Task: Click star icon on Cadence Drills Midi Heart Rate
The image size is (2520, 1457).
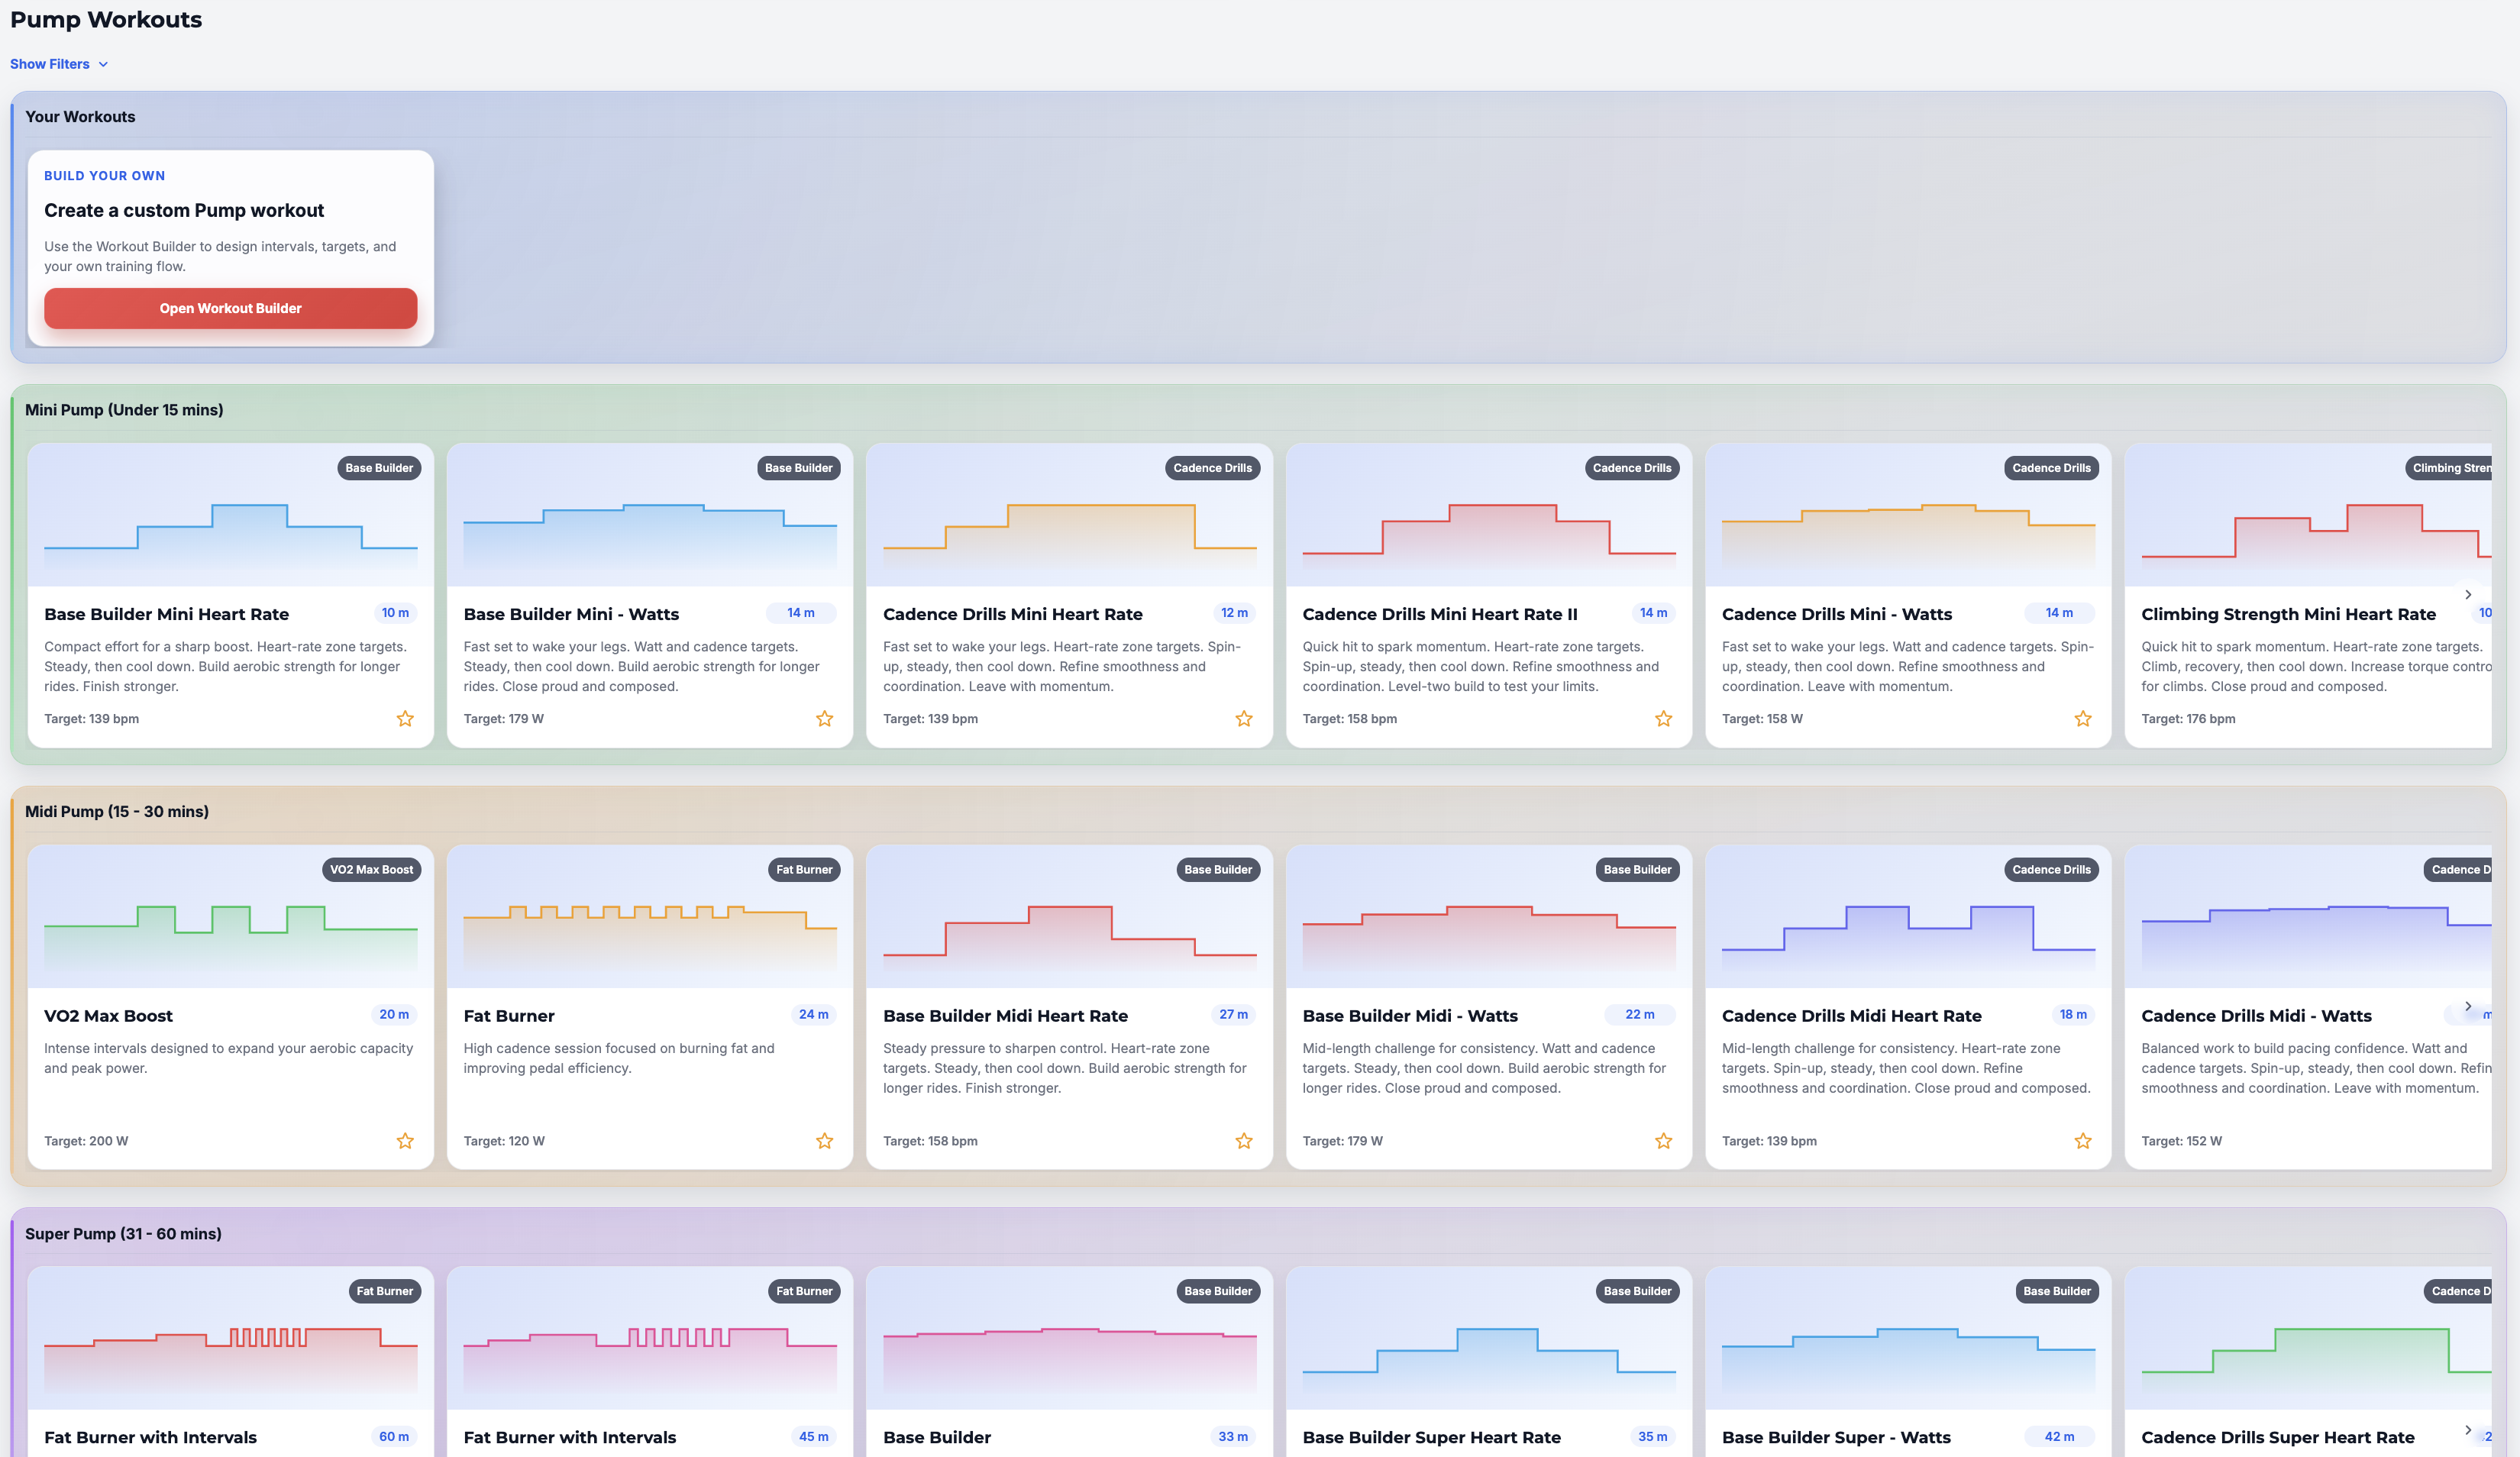Action: pyautogui.click(x=2083, y=1141)
